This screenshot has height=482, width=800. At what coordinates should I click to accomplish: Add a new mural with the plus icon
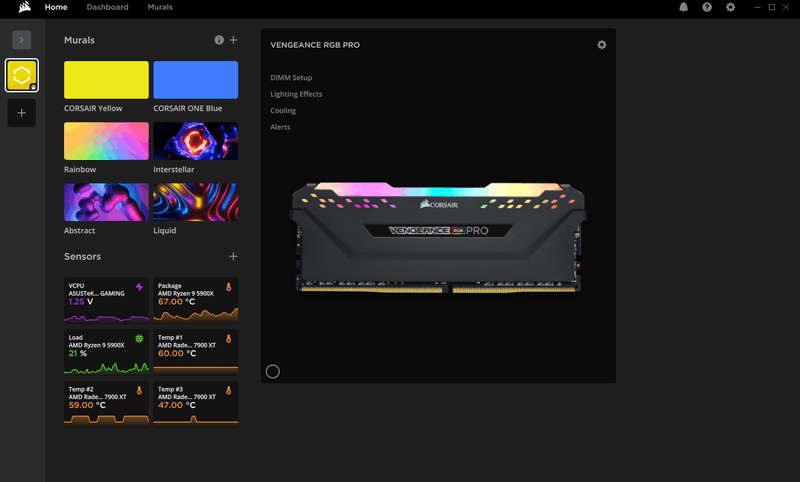pyautogui.click(x=233, y=40)
